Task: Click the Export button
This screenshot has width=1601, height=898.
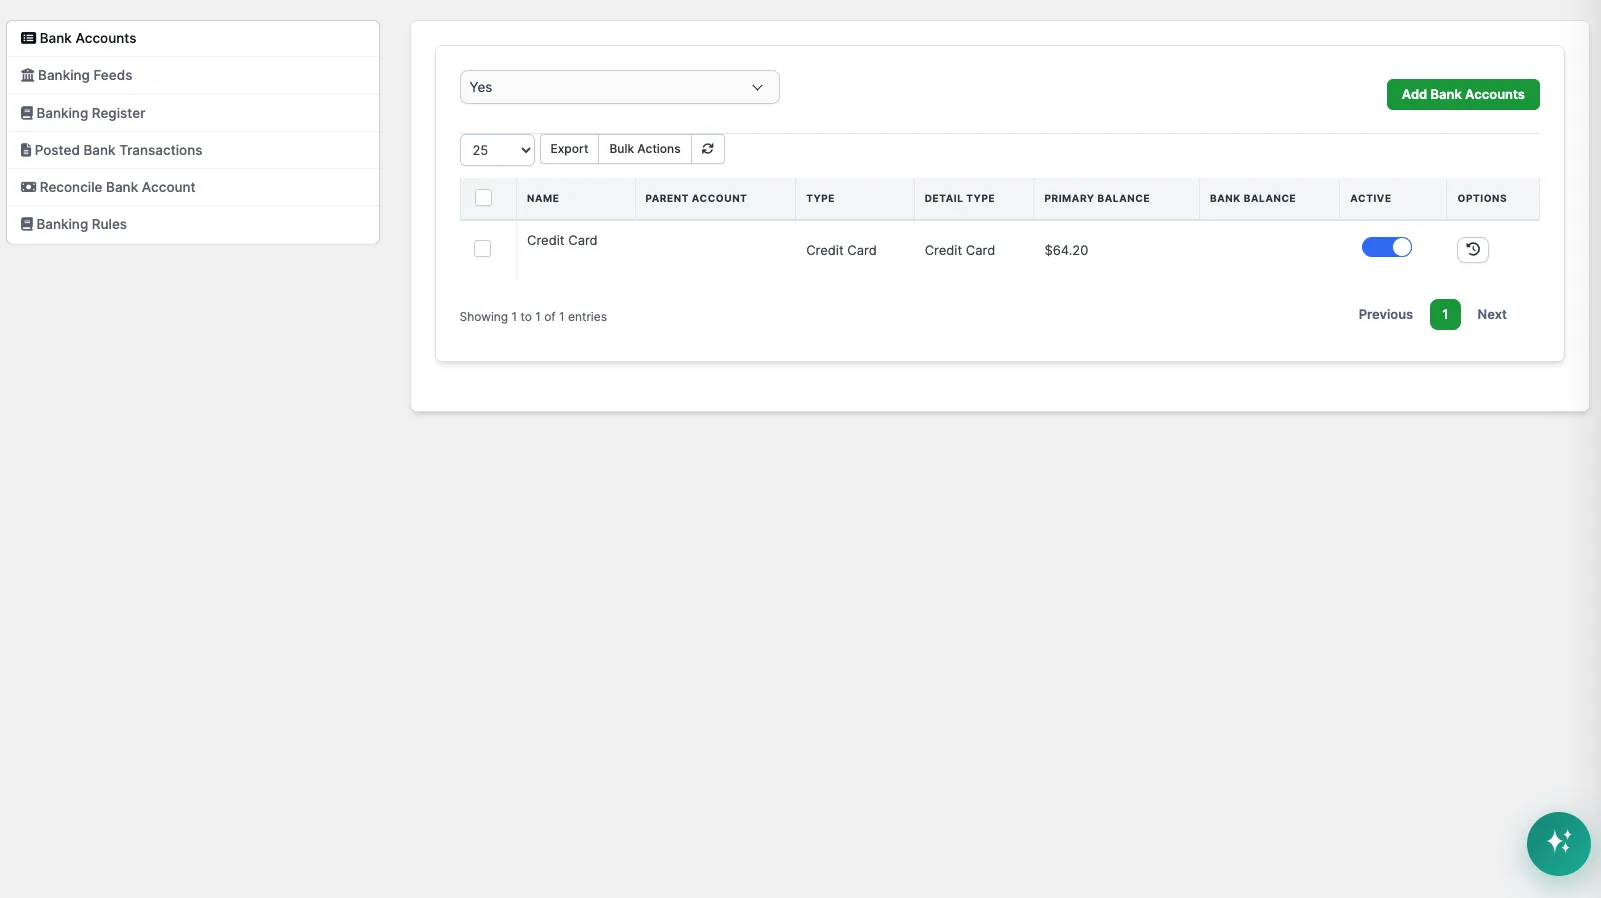Action: [569, 149]
